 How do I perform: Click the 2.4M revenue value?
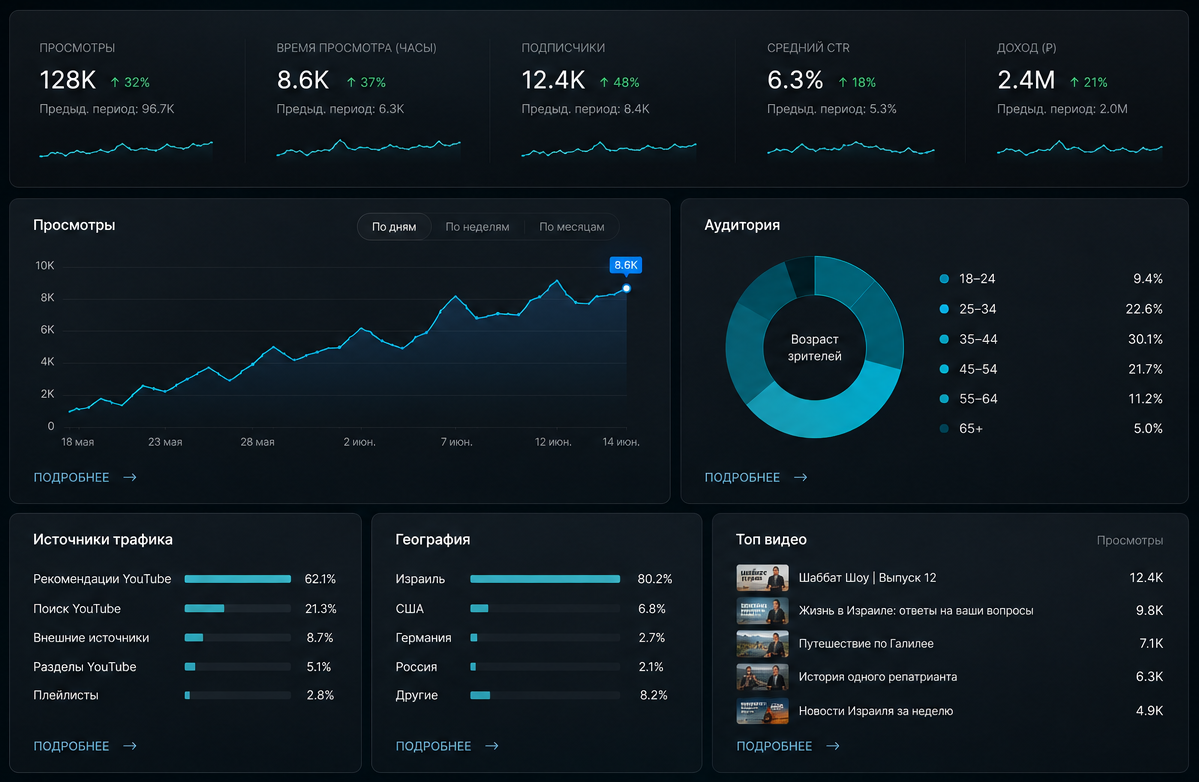click(1026, 80)
